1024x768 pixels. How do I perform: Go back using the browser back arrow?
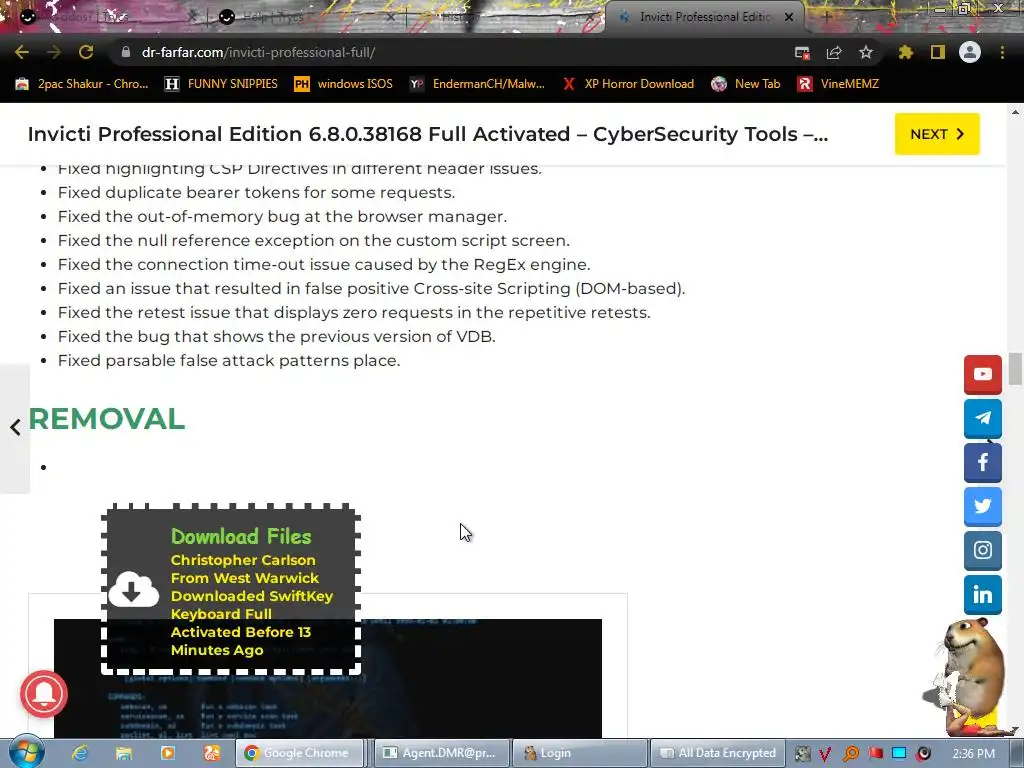tap(22, 52)
